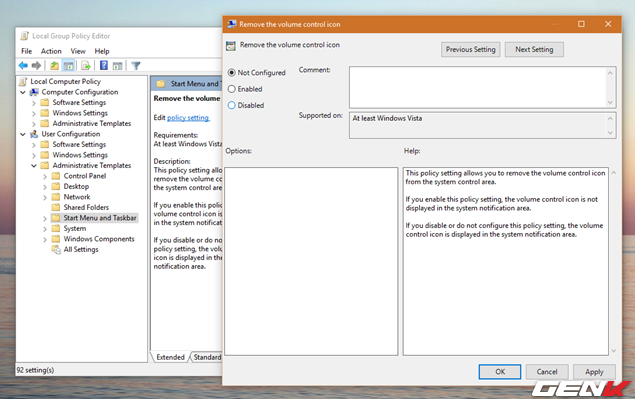
Task: Expand the Windows Components folder node
Action: (45, 239)
